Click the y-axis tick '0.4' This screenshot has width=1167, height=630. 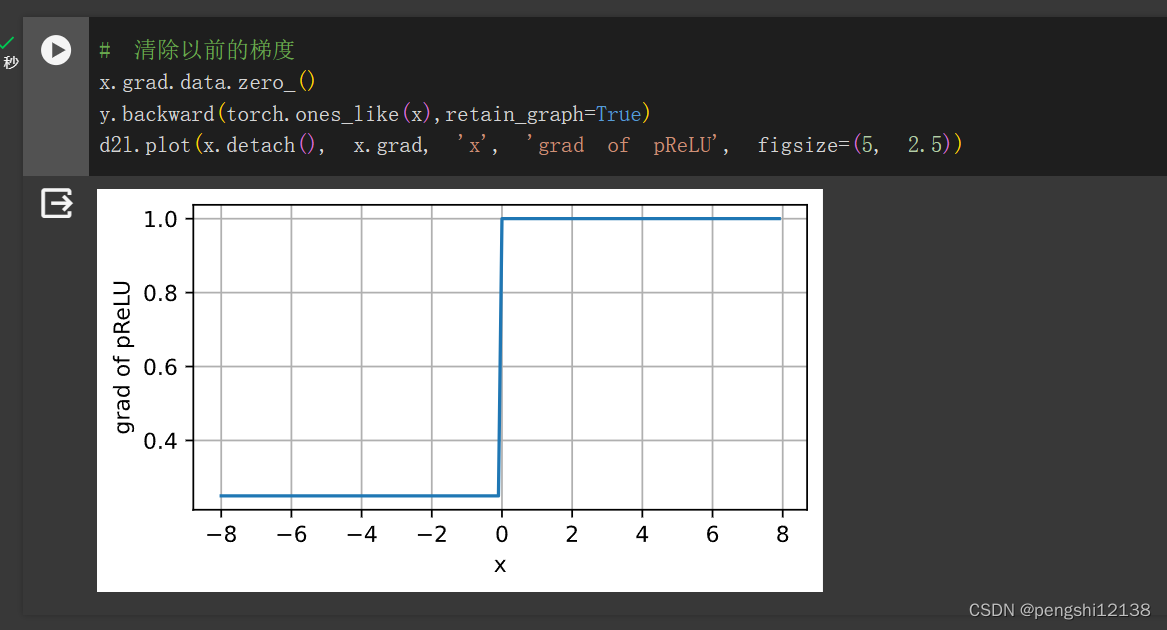point(161,441)
